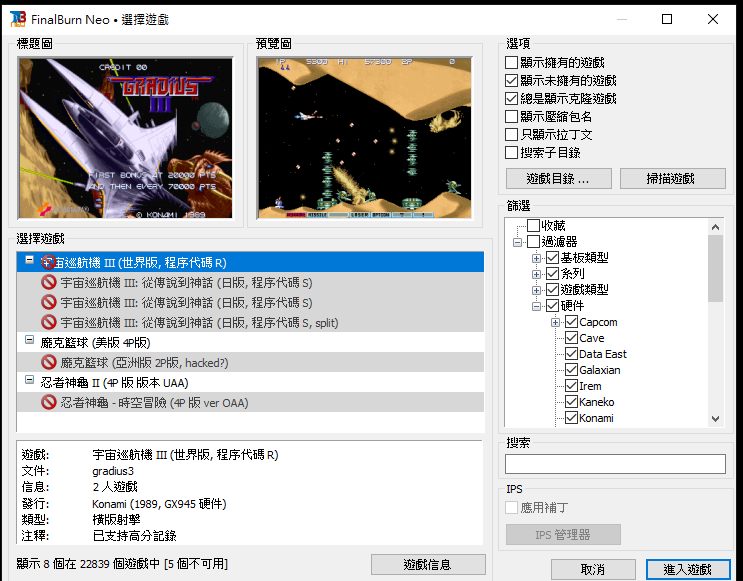Select 忍者神龜 II (4P 版 版本 UAA) row
This screenshot has height=581, width=743.
click(250, 382)
